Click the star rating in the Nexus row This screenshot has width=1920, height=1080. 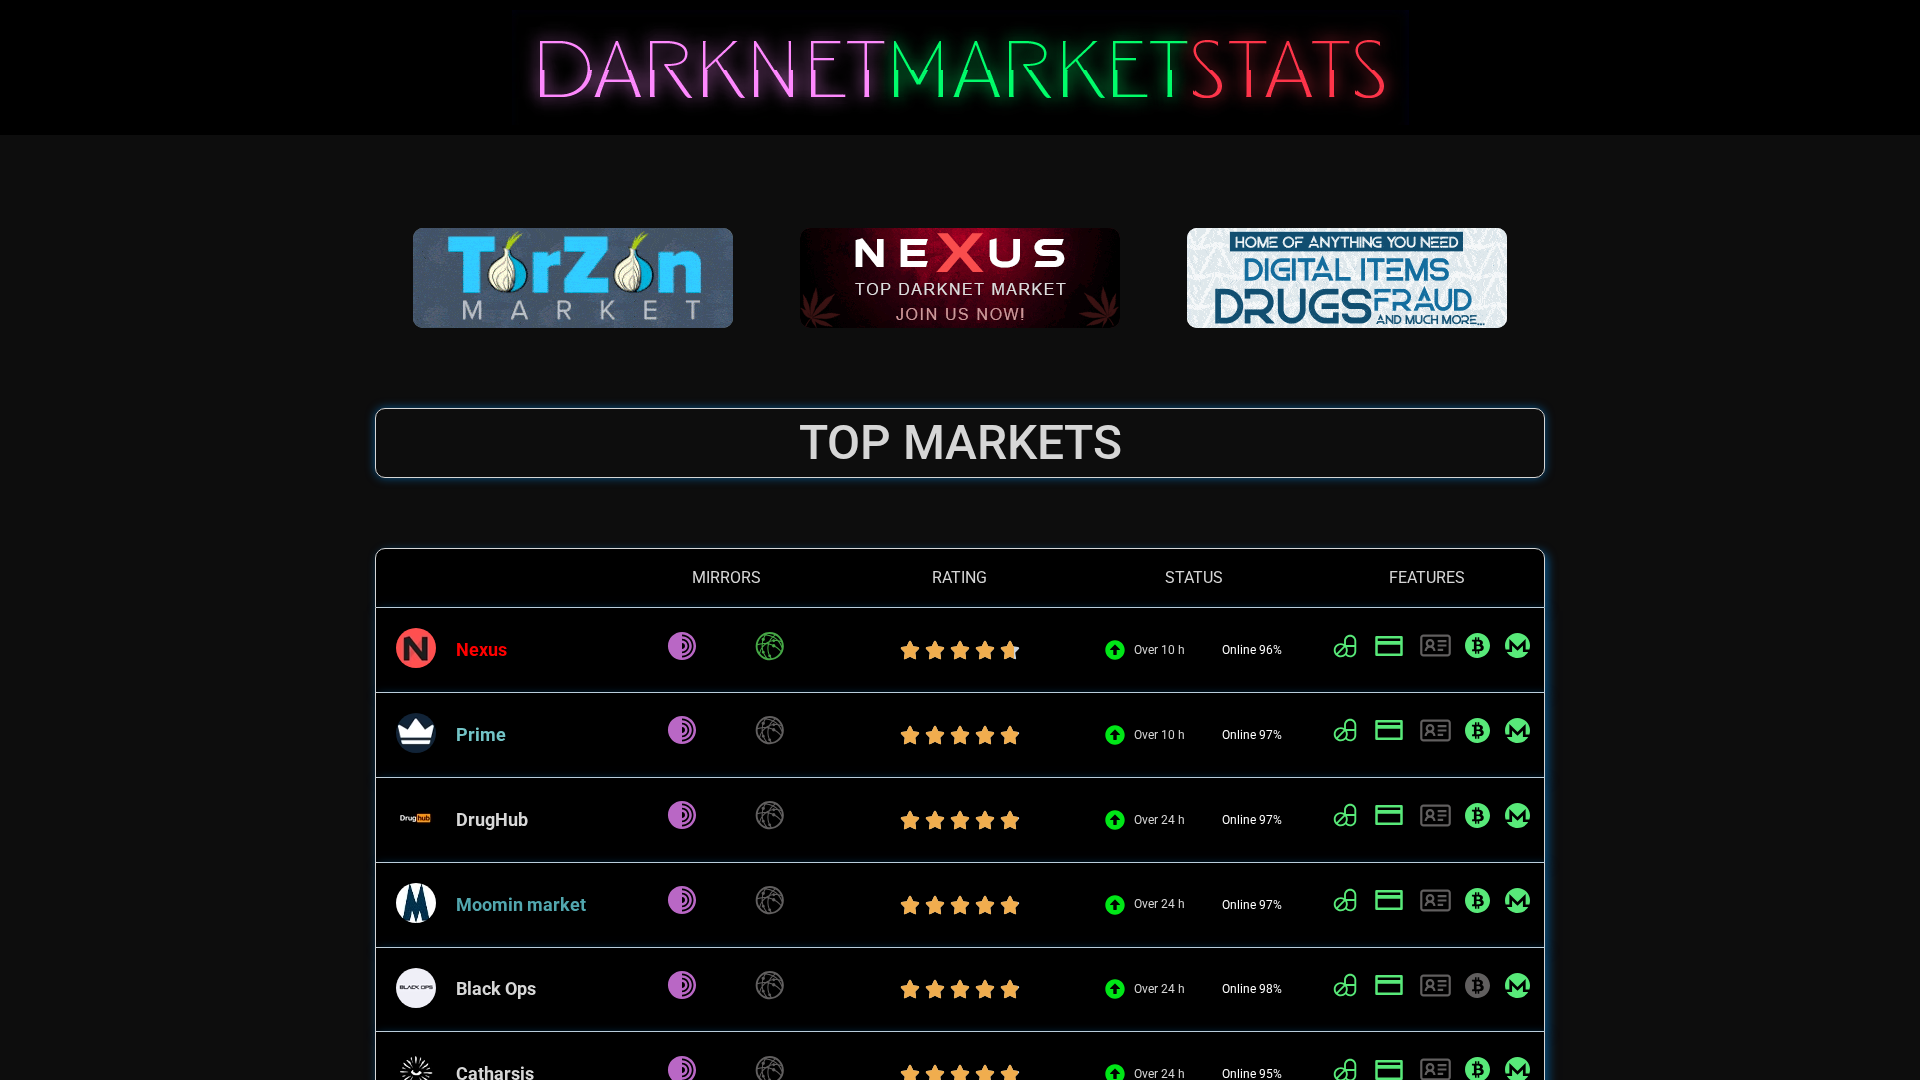coord(960,650)
